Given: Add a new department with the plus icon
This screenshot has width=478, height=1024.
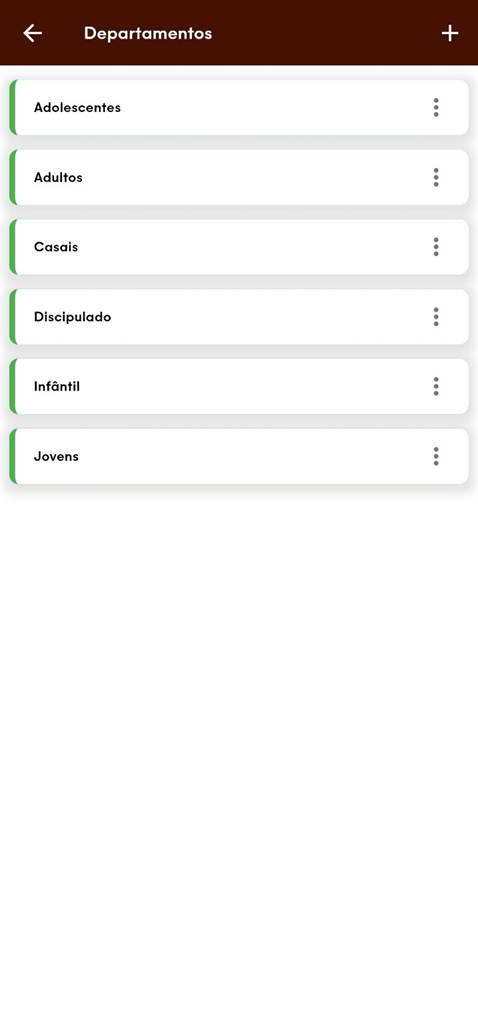Looking at the screenshot, I should point(450,33).
